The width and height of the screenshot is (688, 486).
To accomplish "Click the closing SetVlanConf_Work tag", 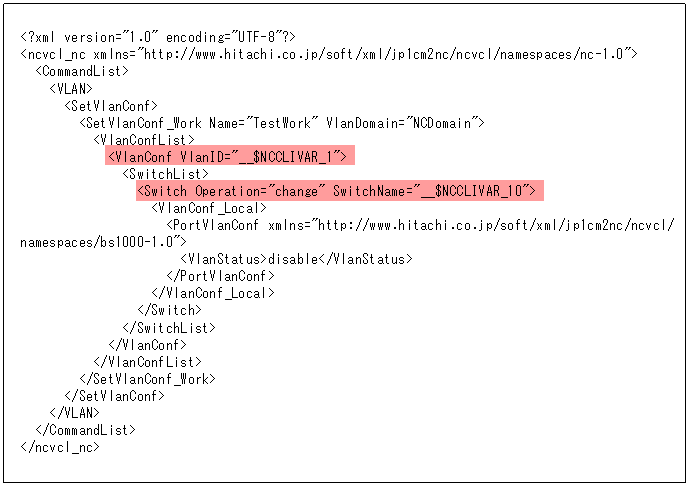I will pos(147,379).
